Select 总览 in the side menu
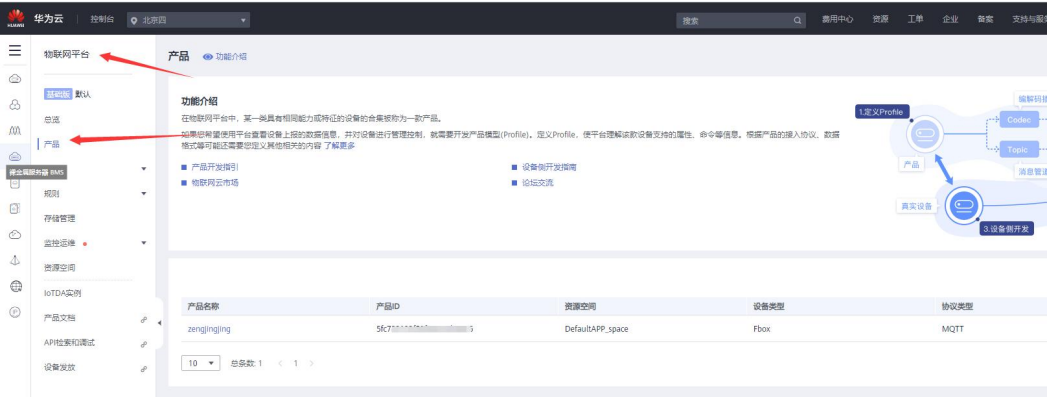The height and width of the screenshot is (397, 1050). [x=52, y=119]
